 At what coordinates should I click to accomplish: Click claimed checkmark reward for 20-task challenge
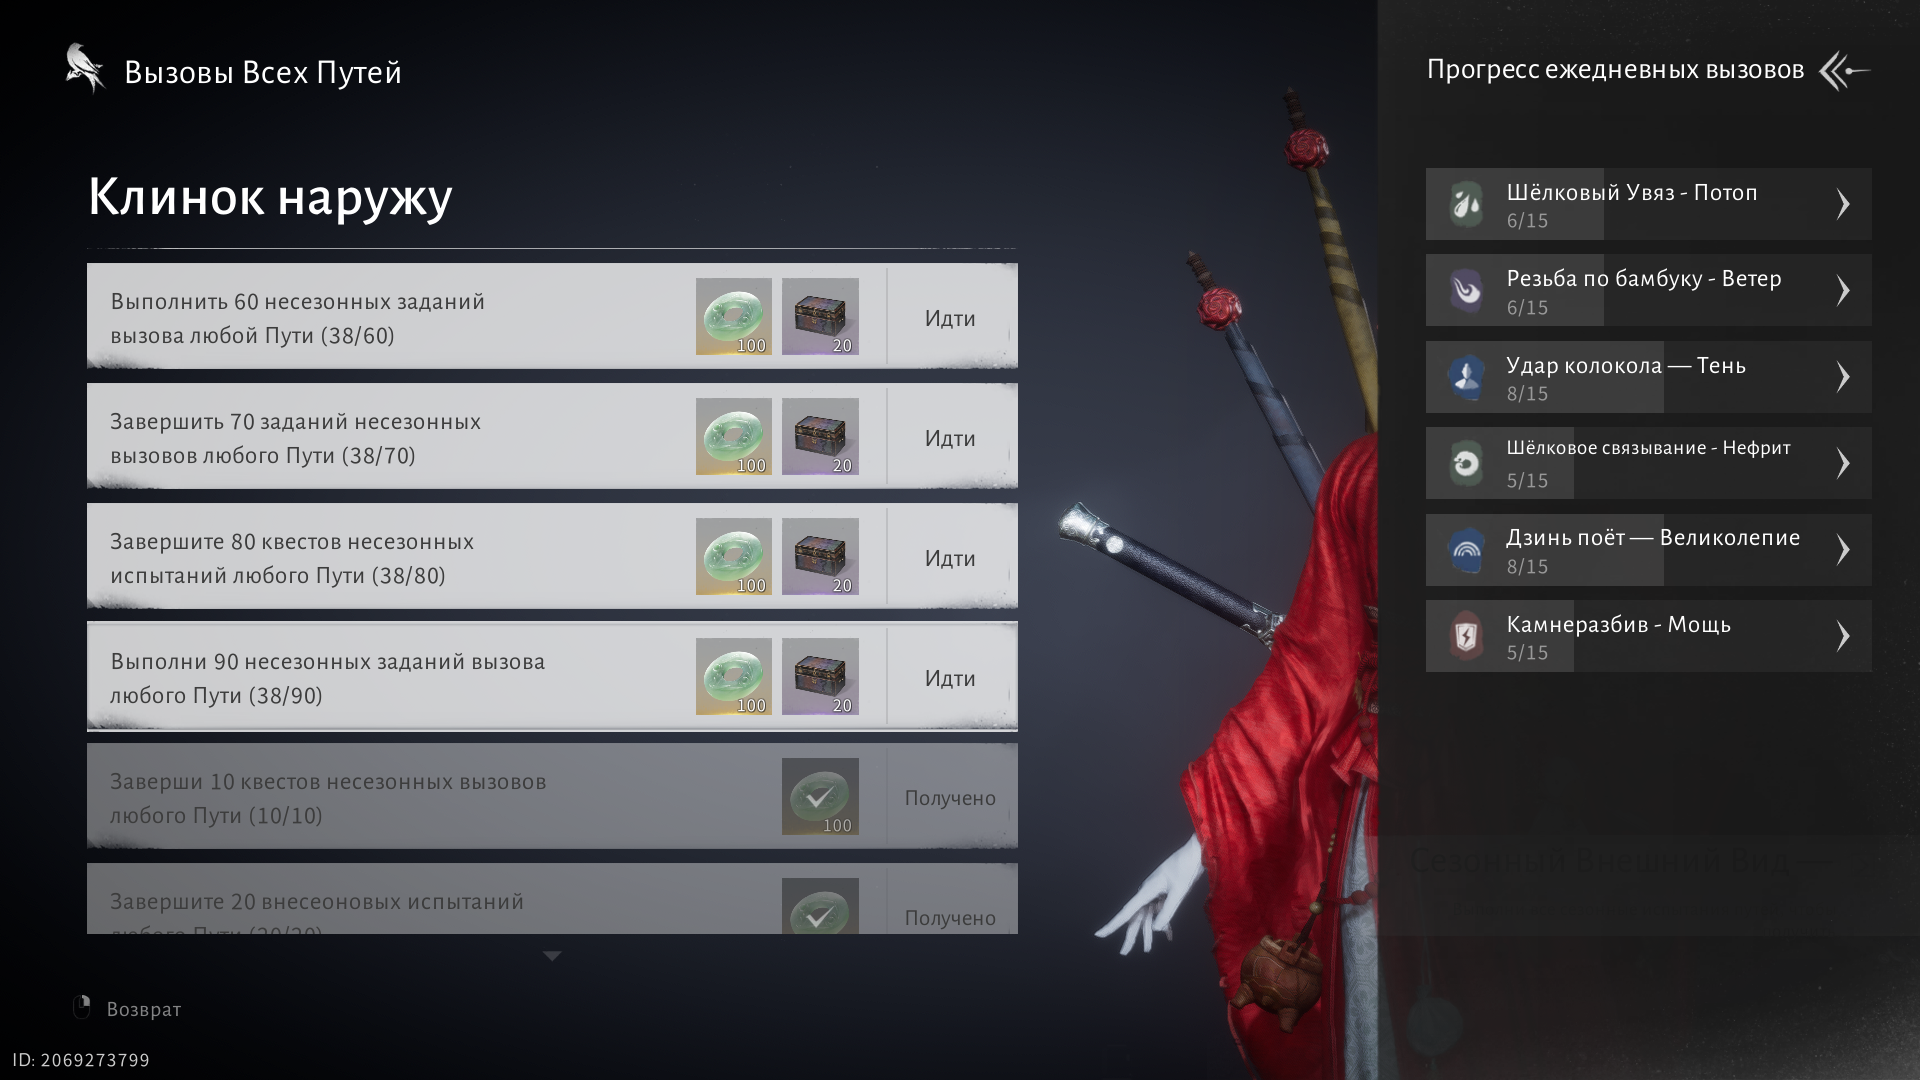(x=819, y=908)
